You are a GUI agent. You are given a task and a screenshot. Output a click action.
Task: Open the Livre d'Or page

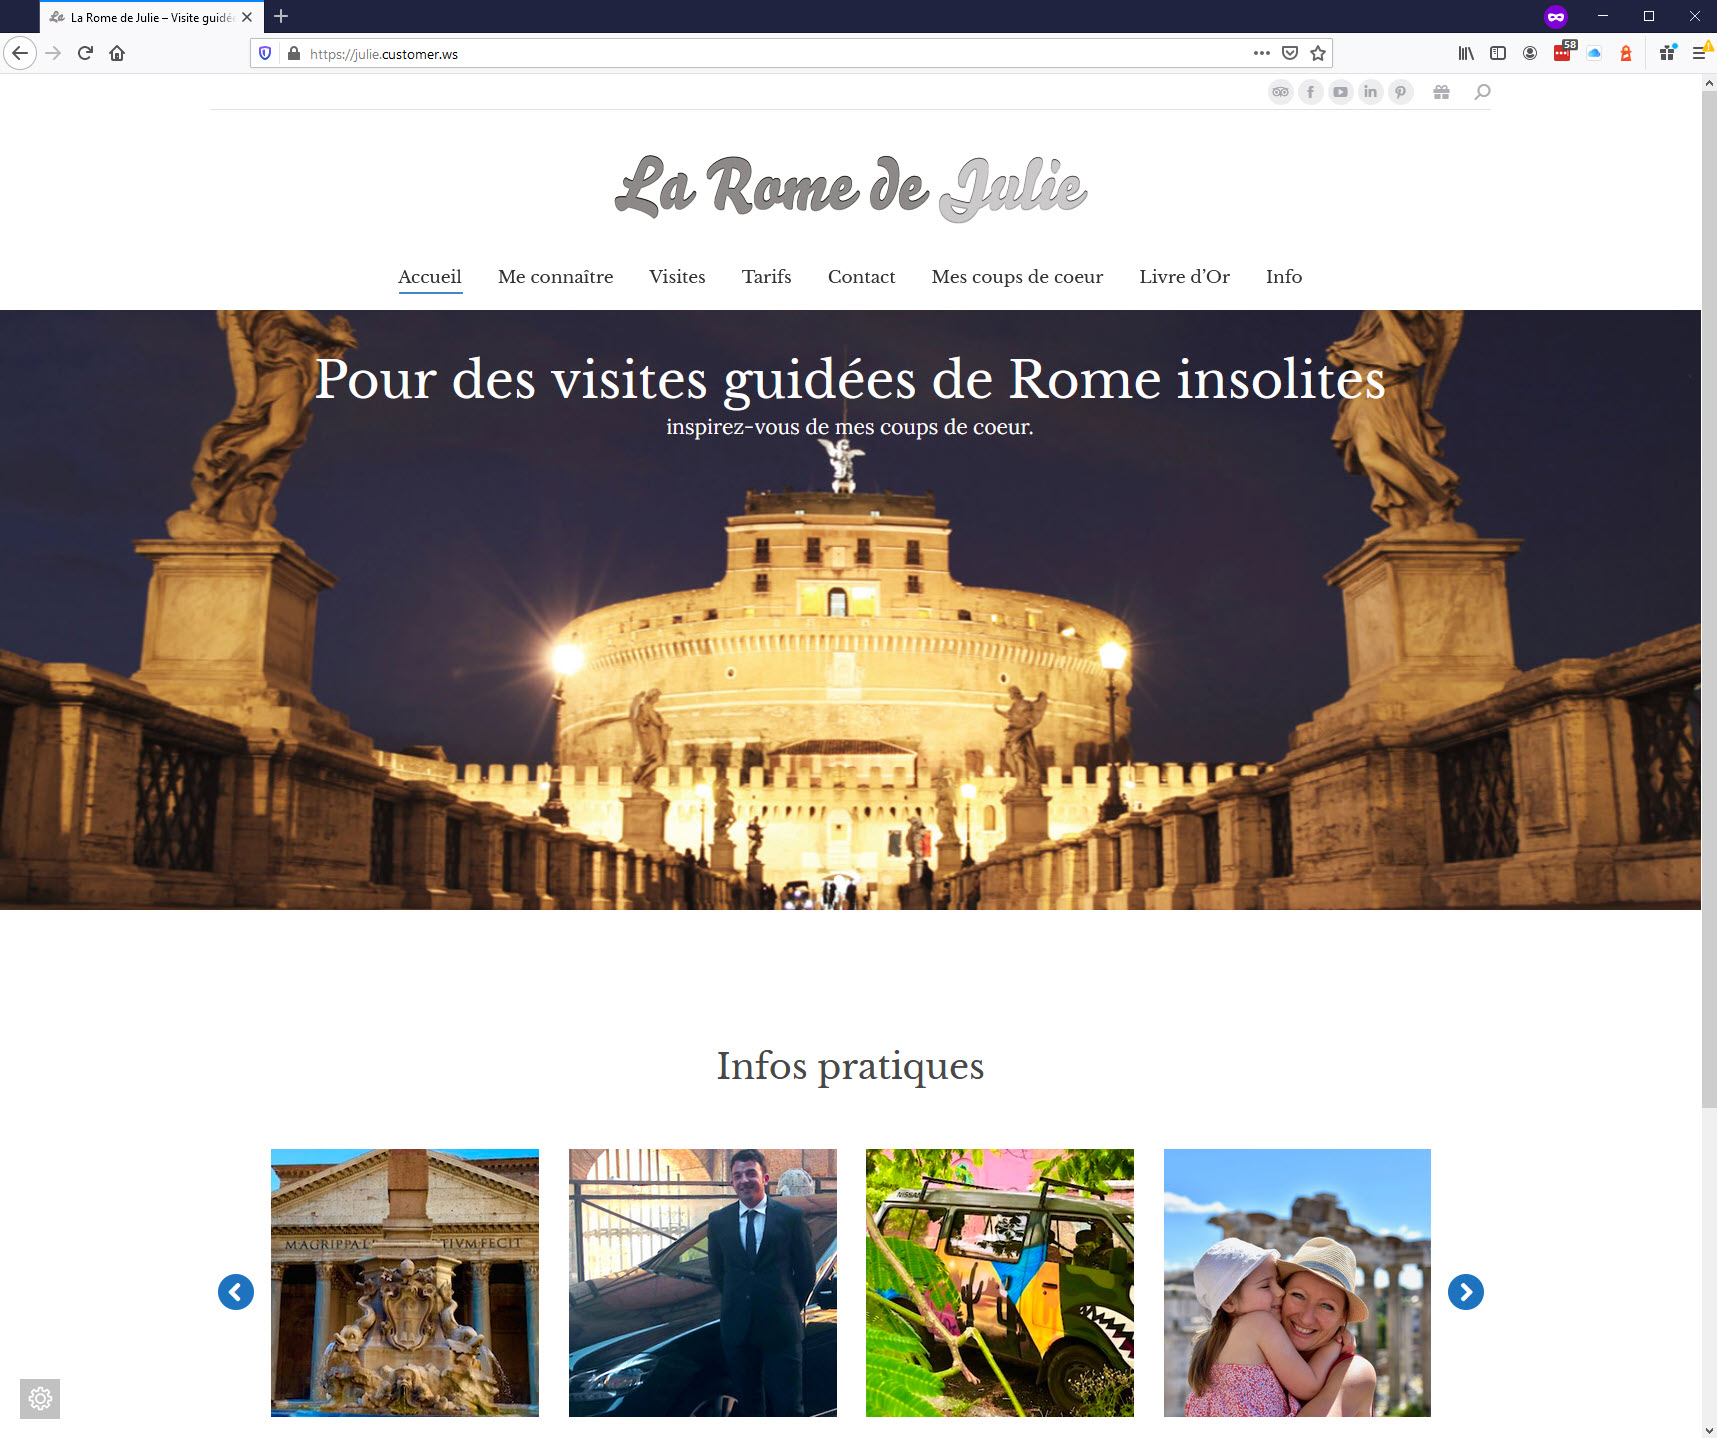coord(1185,277)
